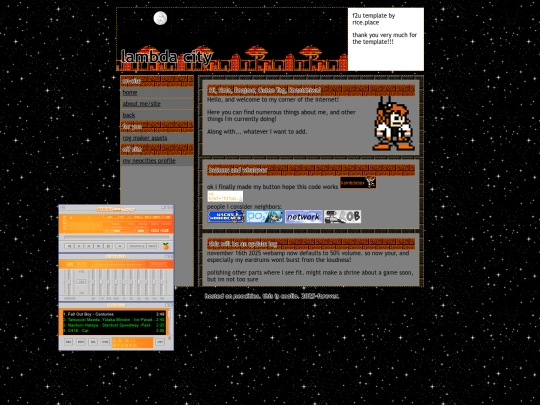This screenshot has width=540, height=405.
Task: Open the home link in sidebar
Action: [130, 92]
